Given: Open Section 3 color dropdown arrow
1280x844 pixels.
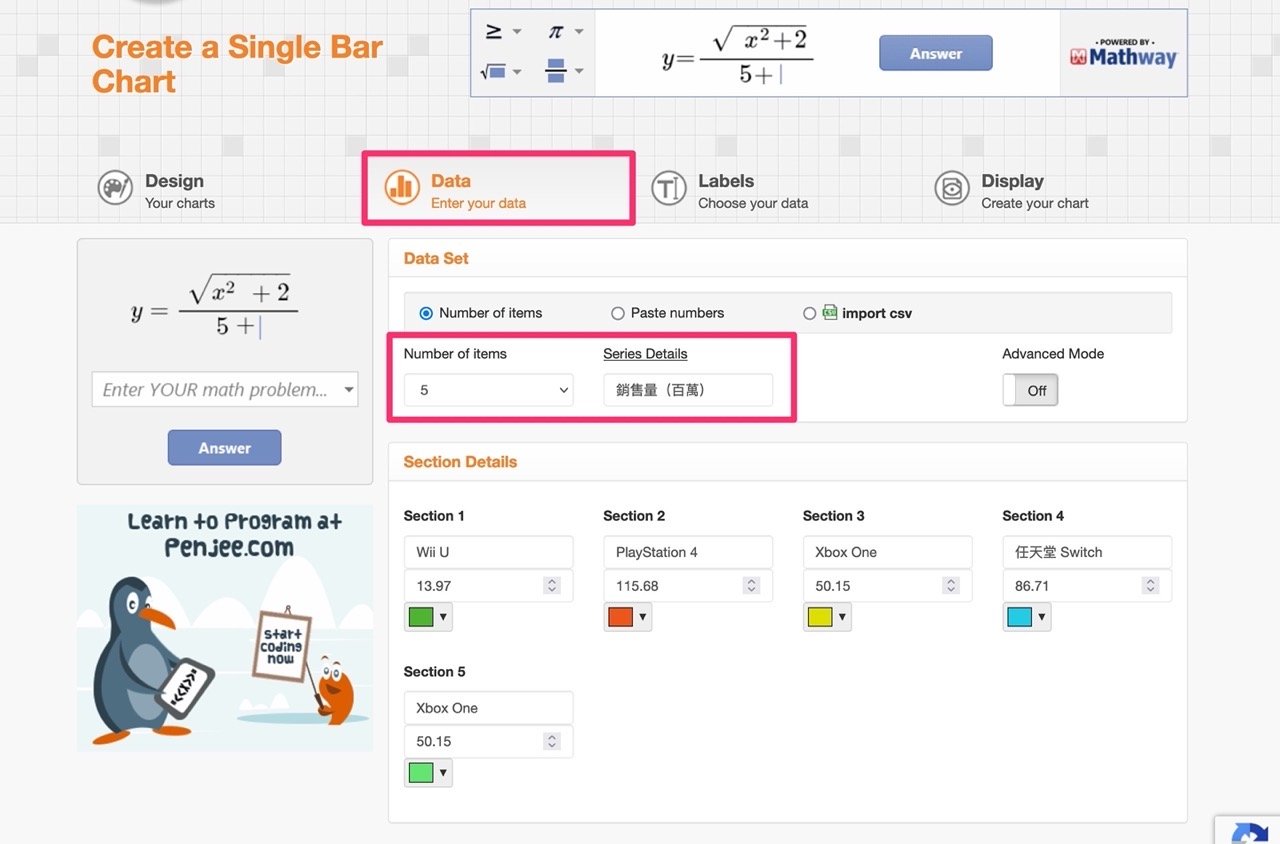Looking at the screenshot, I should pos(842,617).
